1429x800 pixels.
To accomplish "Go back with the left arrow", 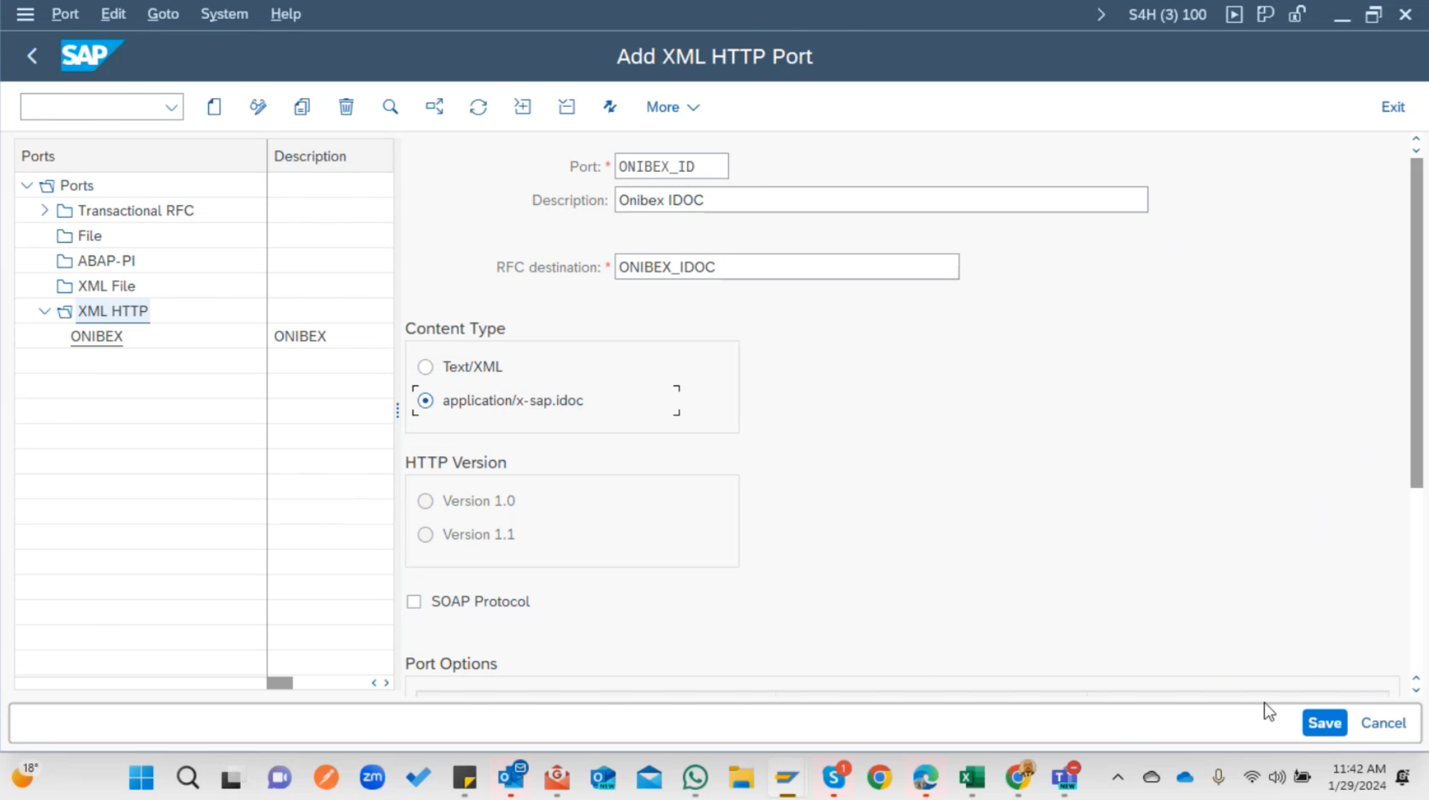I will click(32, 56).
